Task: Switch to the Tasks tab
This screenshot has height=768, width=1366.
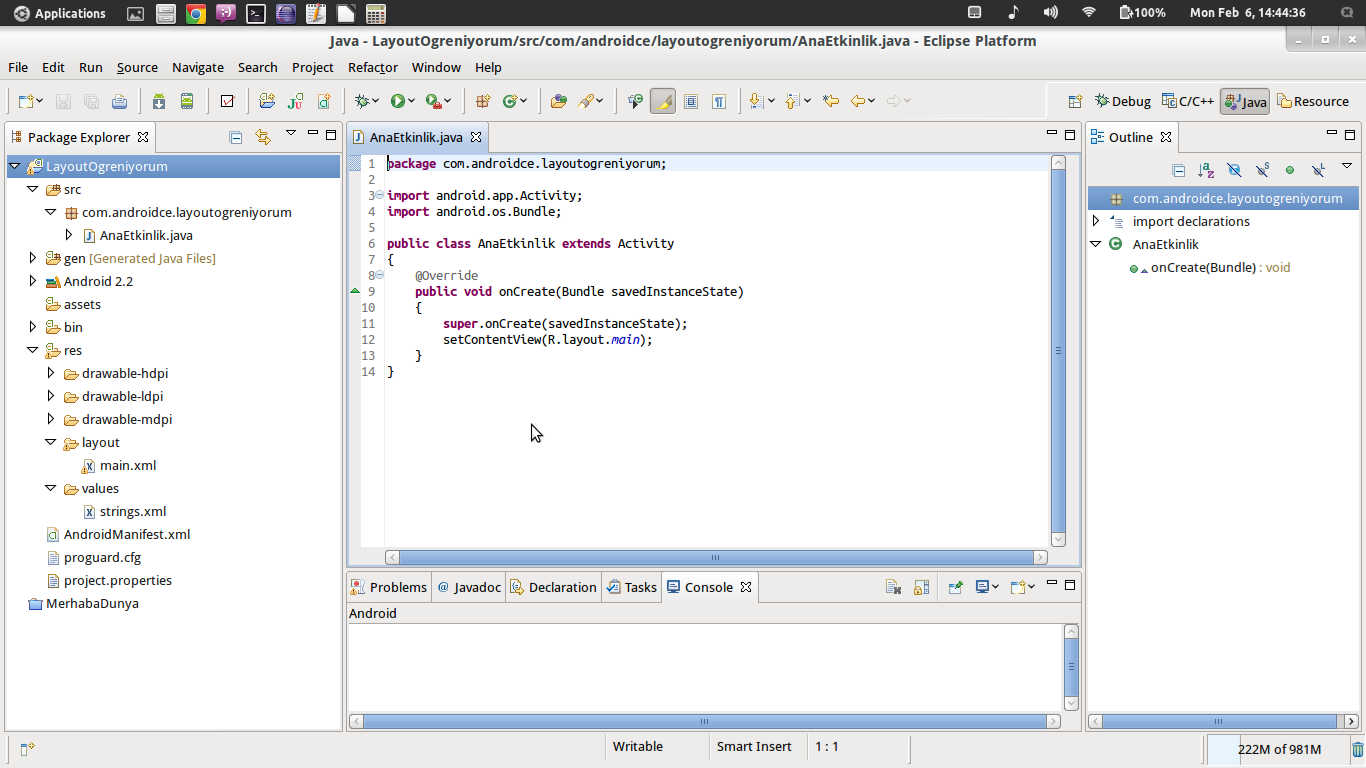Action: coord(632,587)
